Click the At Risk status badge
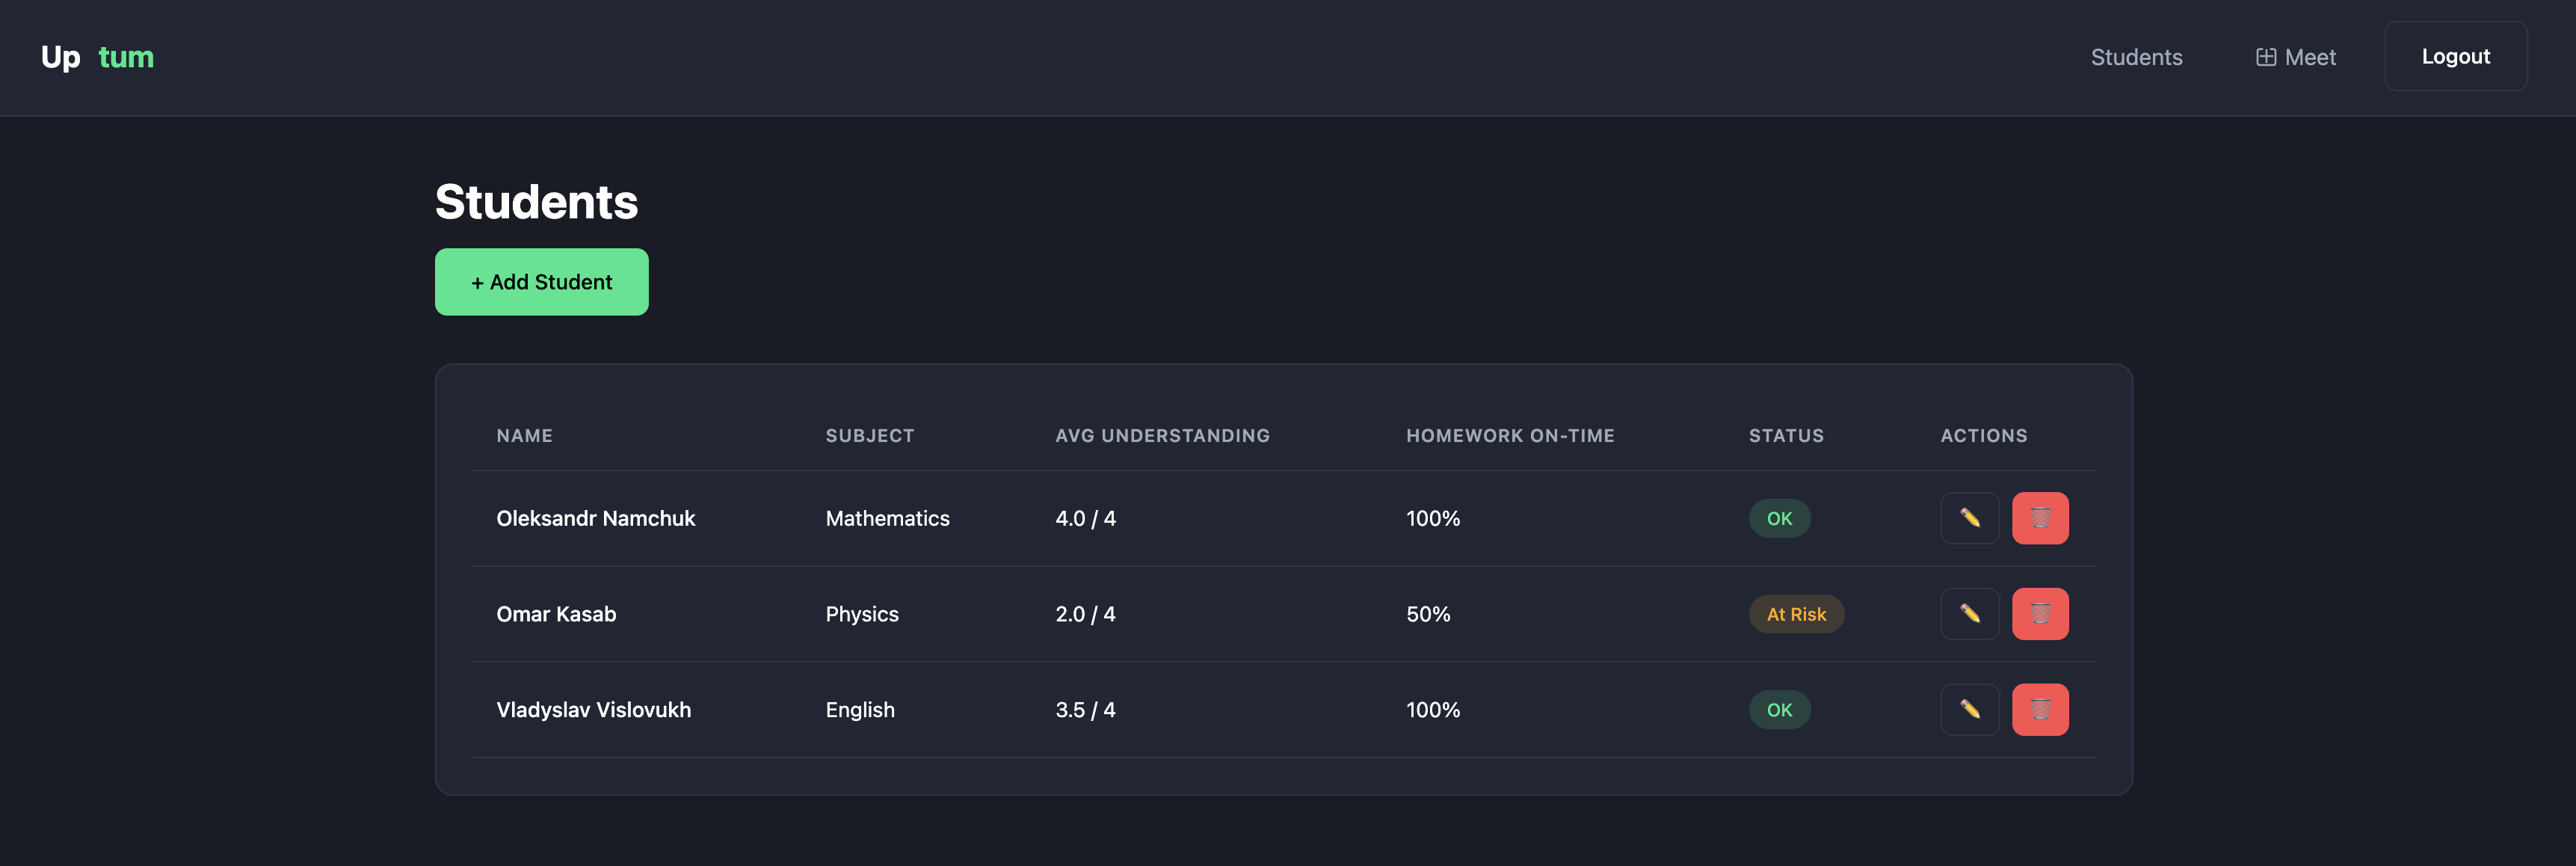This screenshot has width=2576, height=866. 1796,614
